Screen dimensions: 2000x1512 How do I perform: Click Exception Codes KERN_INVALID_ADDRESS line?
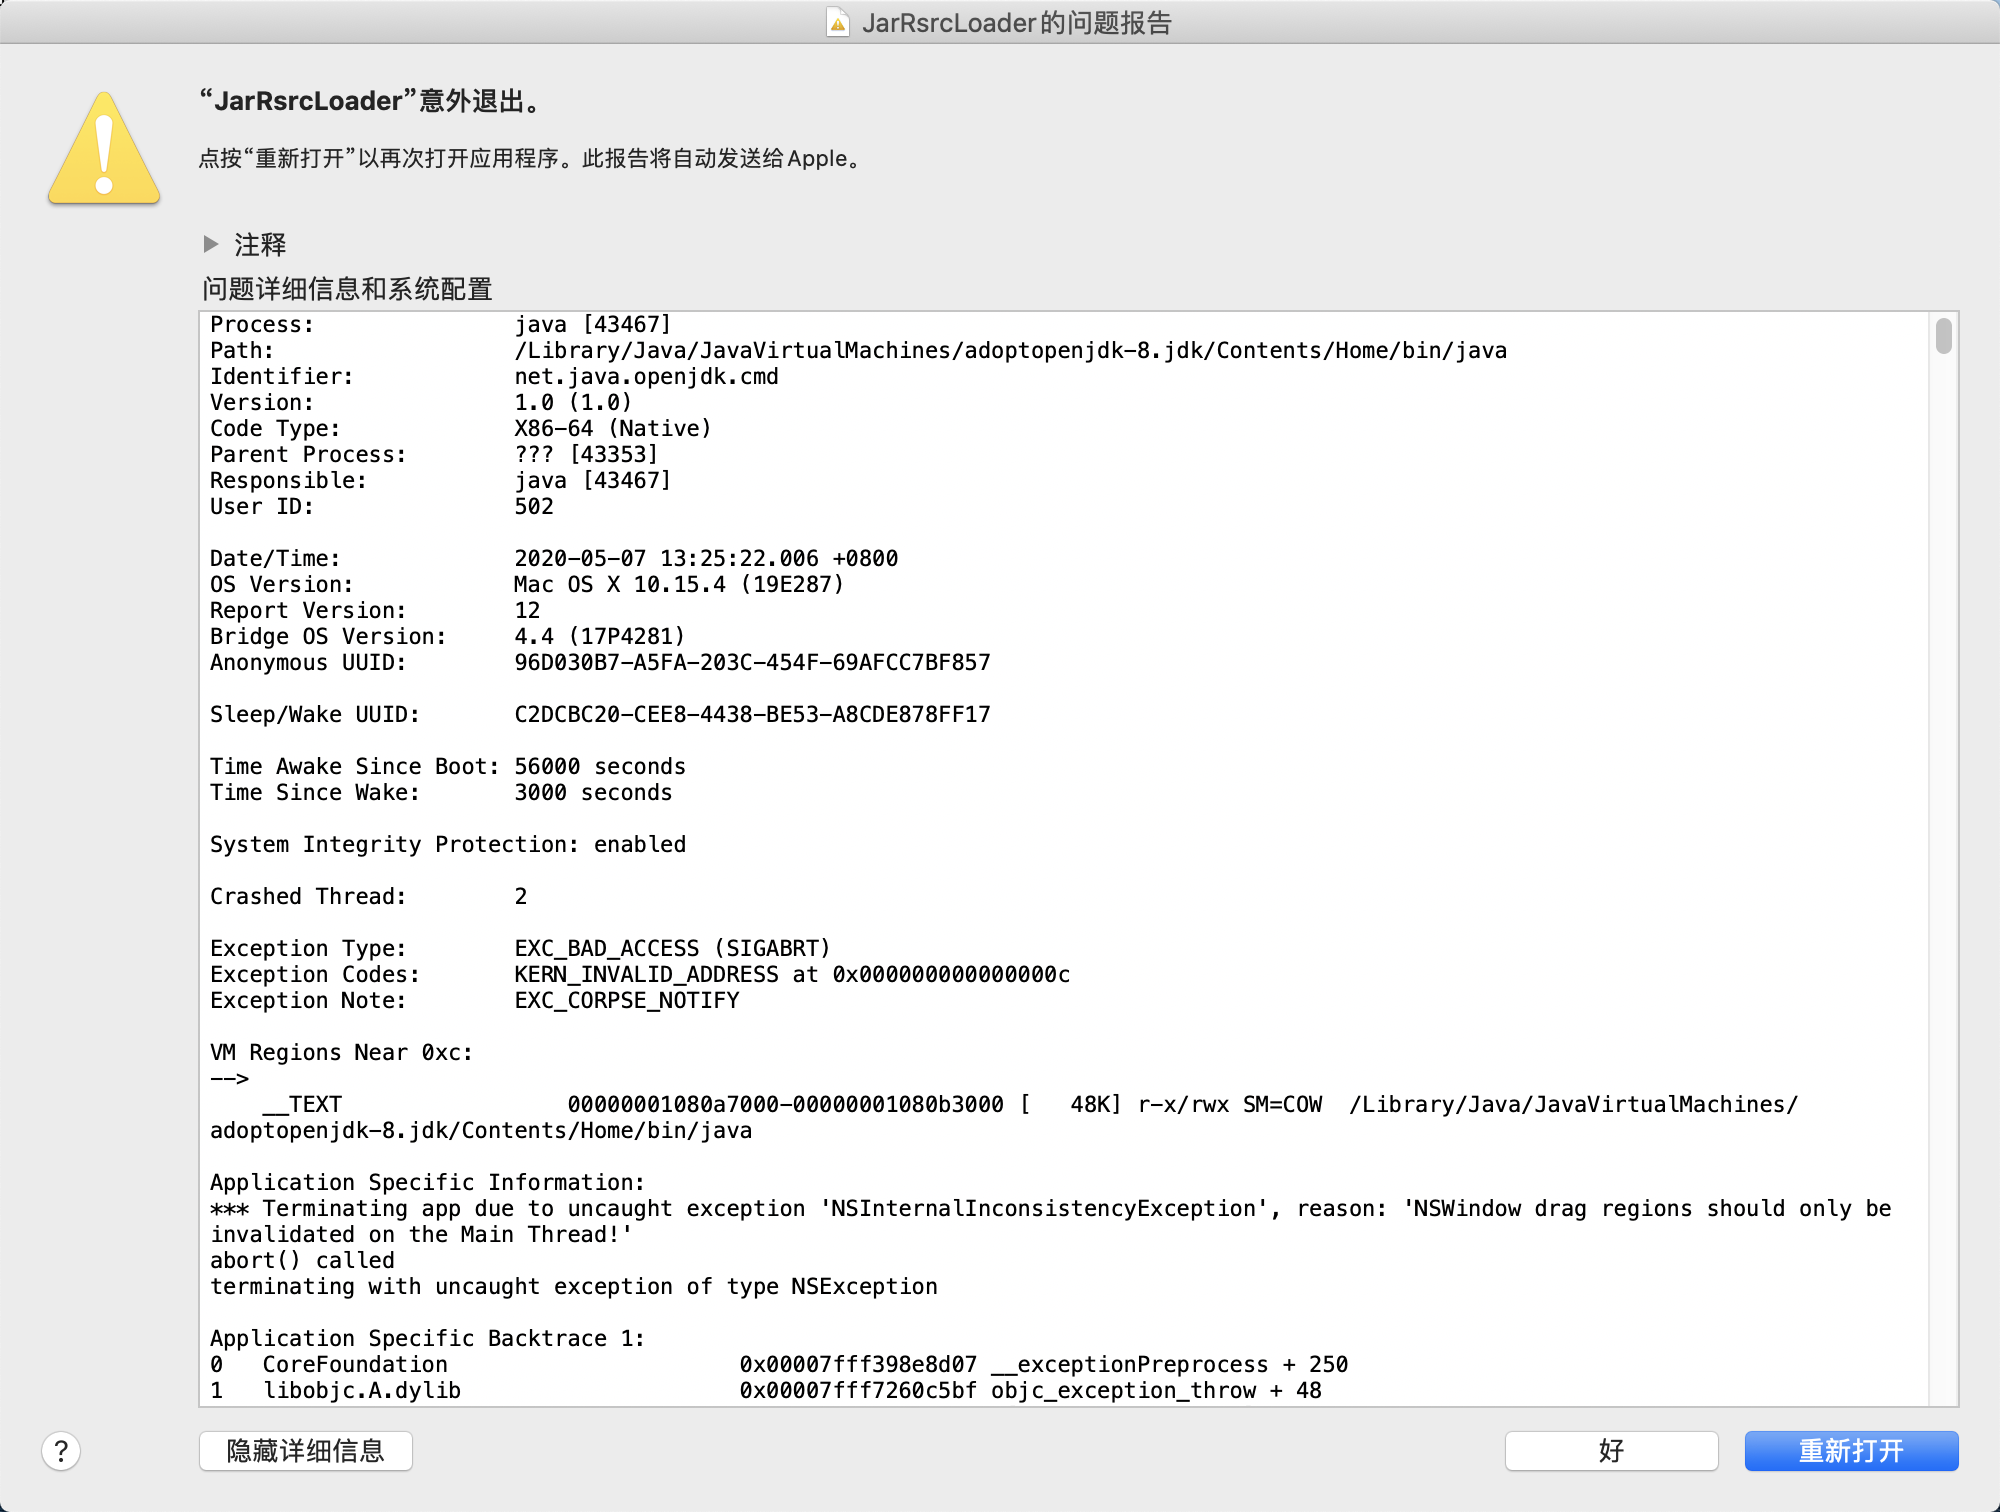(x=640, y=974)
